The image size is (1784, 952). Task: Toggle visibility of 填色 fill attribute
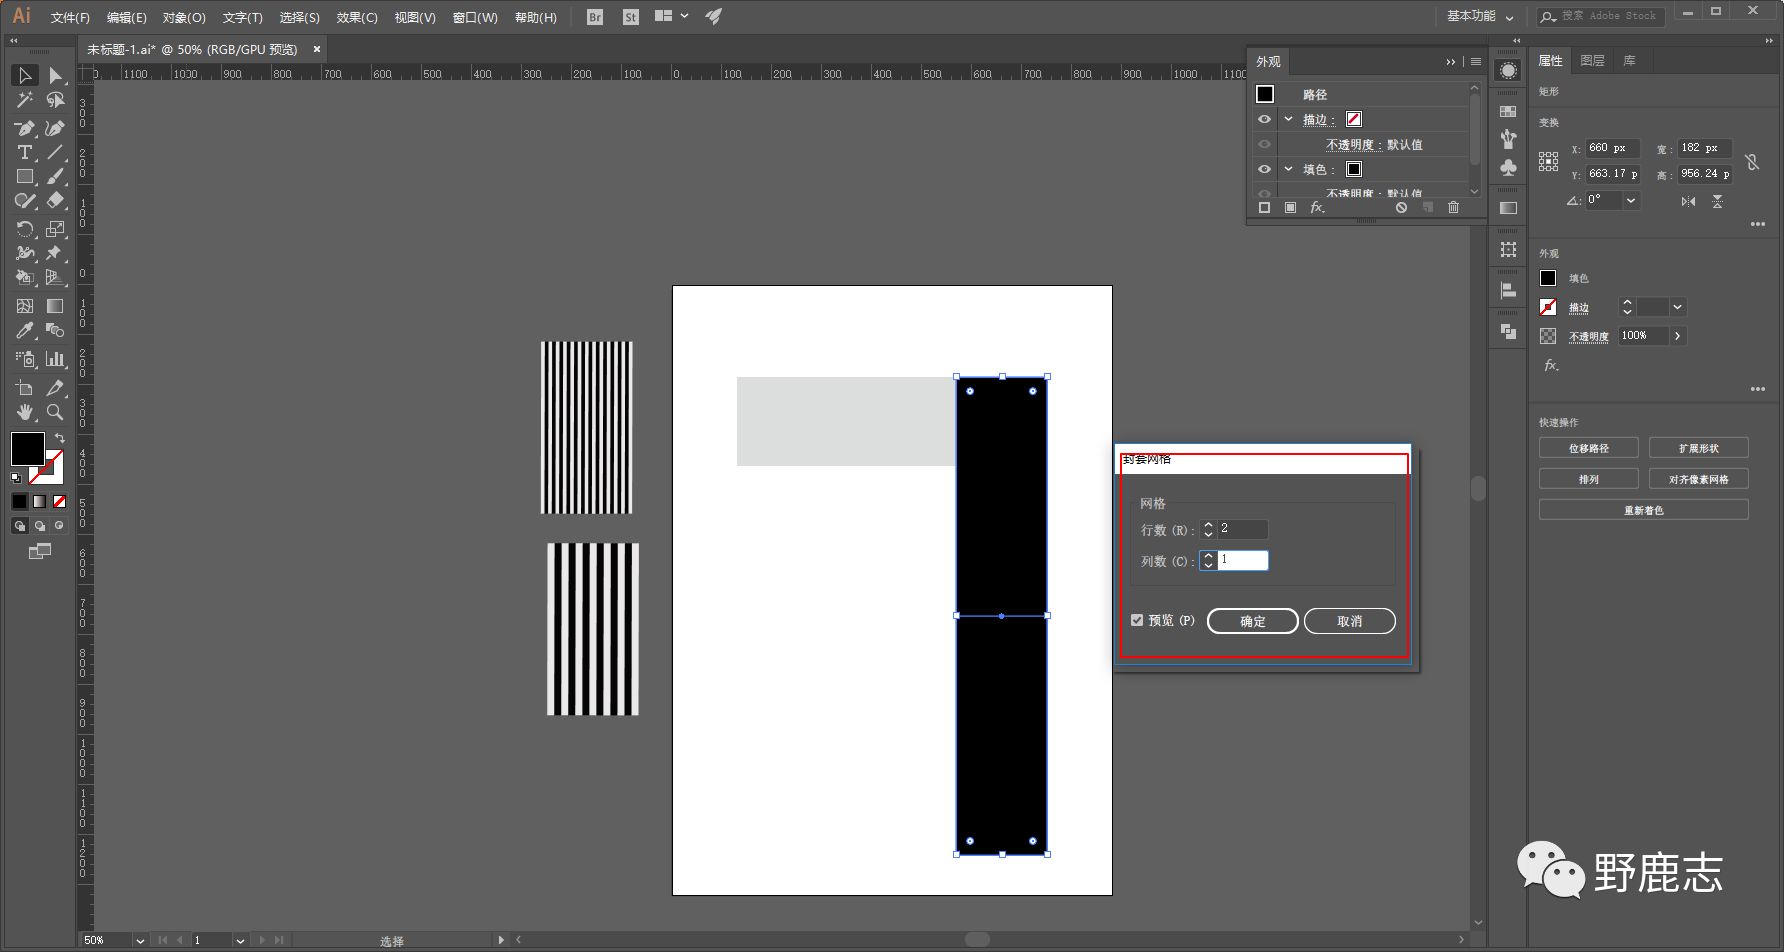pos(1264,169)
